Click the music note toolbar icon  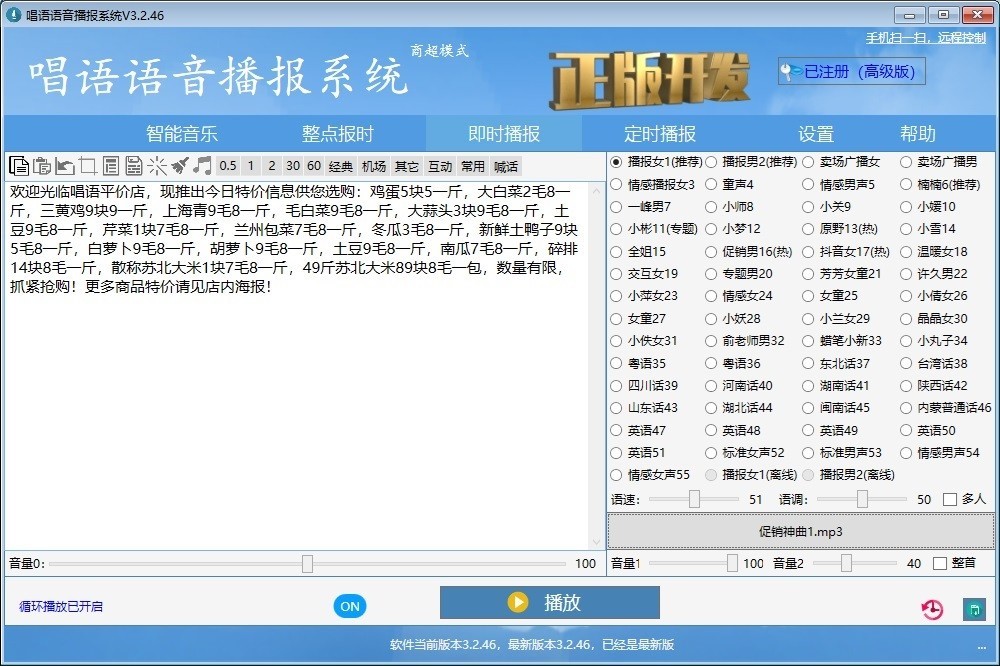point(203,166)
